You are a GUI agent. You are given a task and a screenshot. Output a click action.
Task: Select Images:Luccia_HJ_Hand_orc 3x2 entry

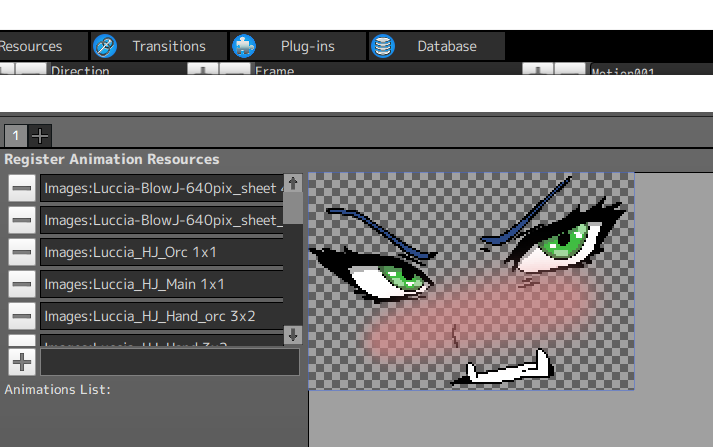tap(162, 316)
